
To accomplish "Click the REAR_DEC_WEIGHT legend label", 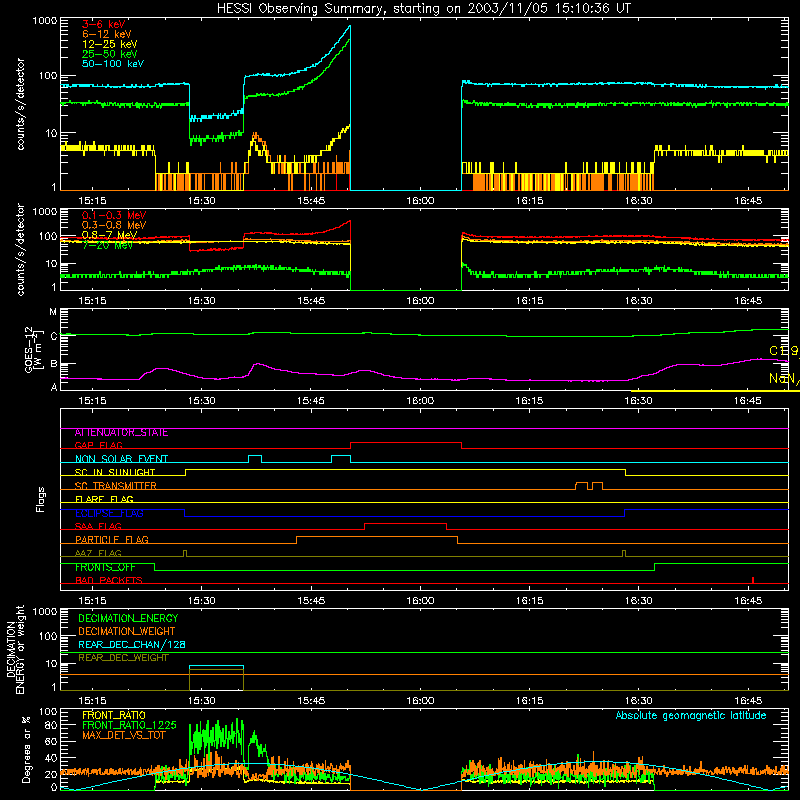I will [123, 658].
